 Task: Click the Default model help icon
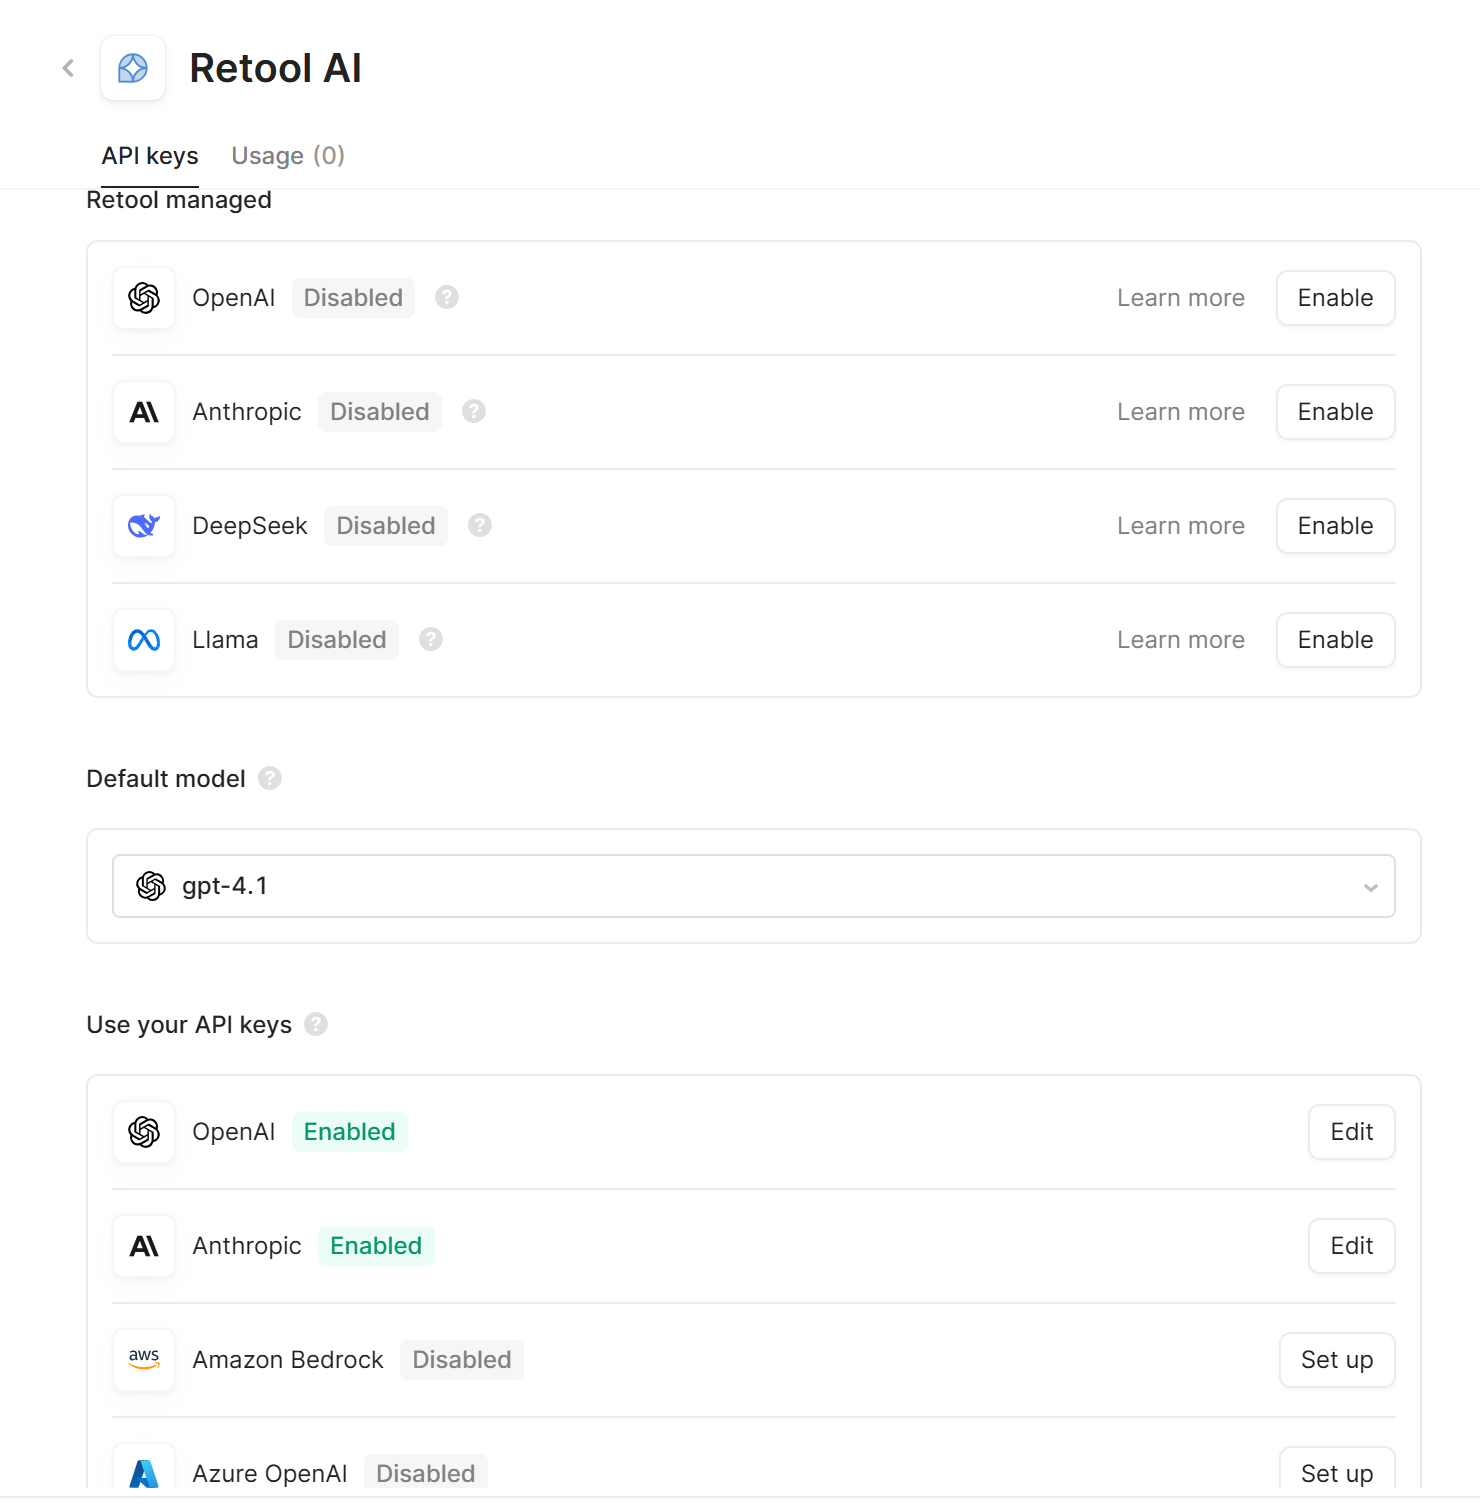[x=270, y=778]
